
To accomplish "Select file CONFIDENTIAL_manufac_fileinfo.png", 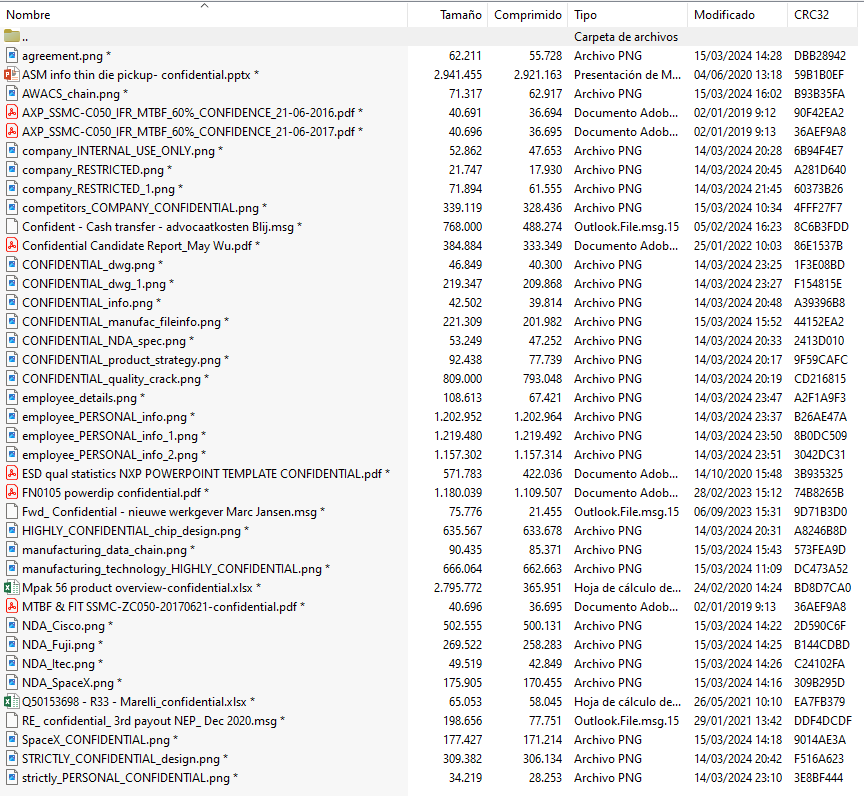I will [121, 322].
